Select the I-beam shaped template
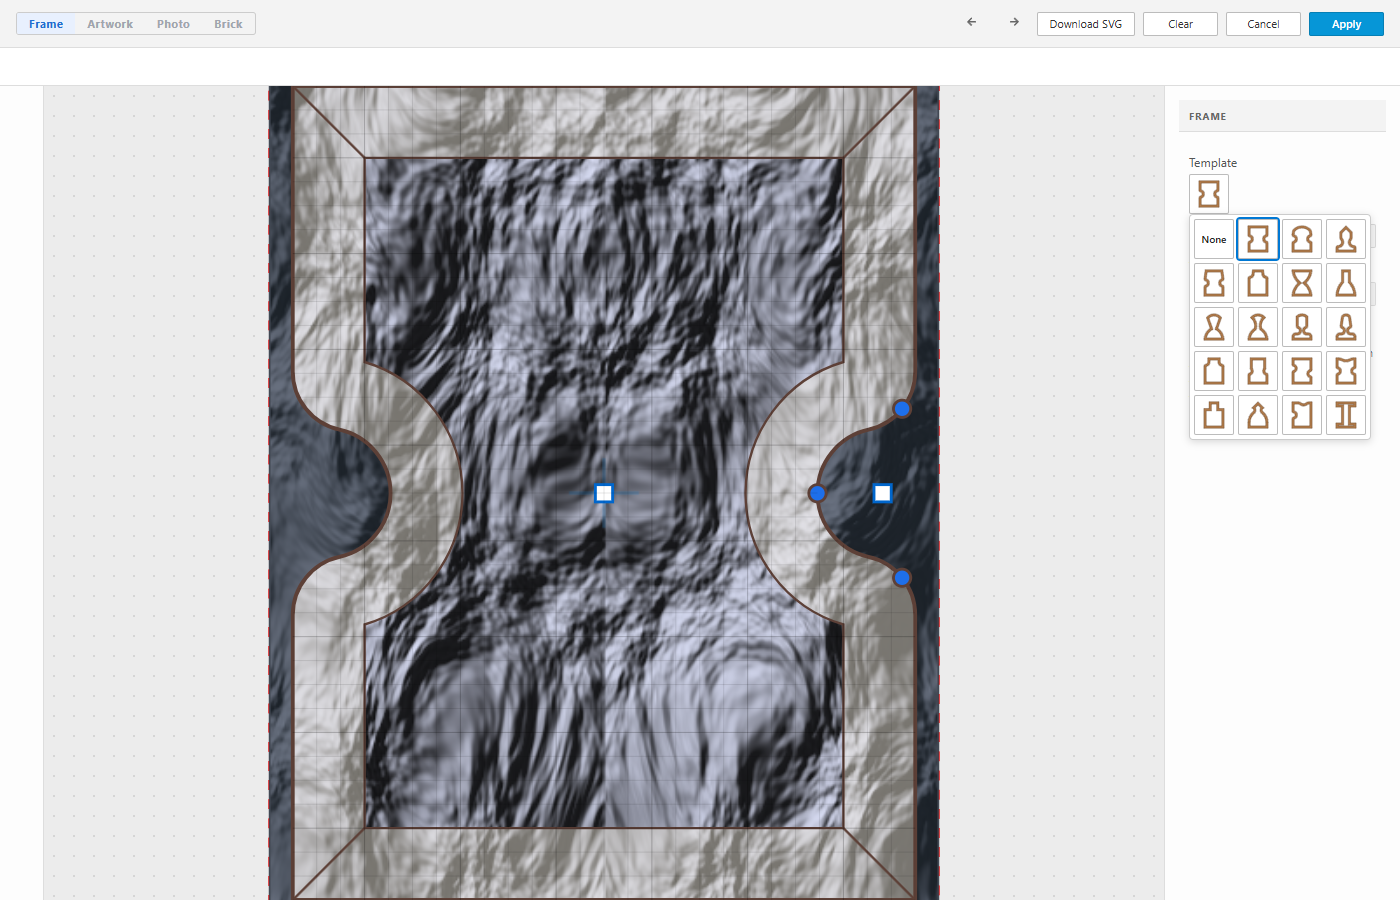This screenshot has height=900, width=1400. tap(1346, 415)
